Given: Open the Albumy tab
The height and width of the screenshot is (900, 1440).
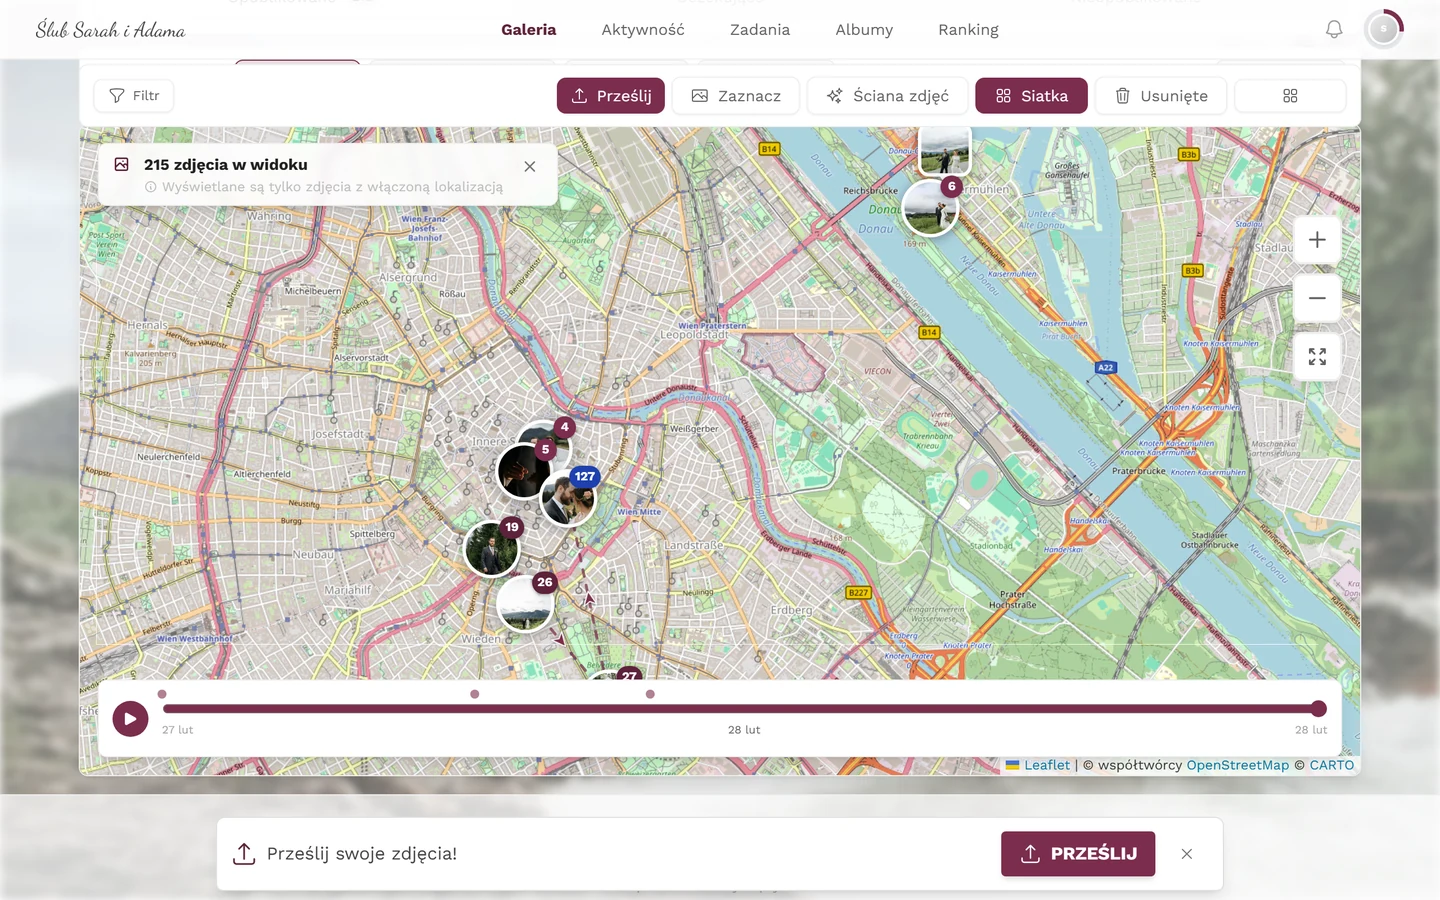Looking at the screenshot, I should tap(864, 30).
